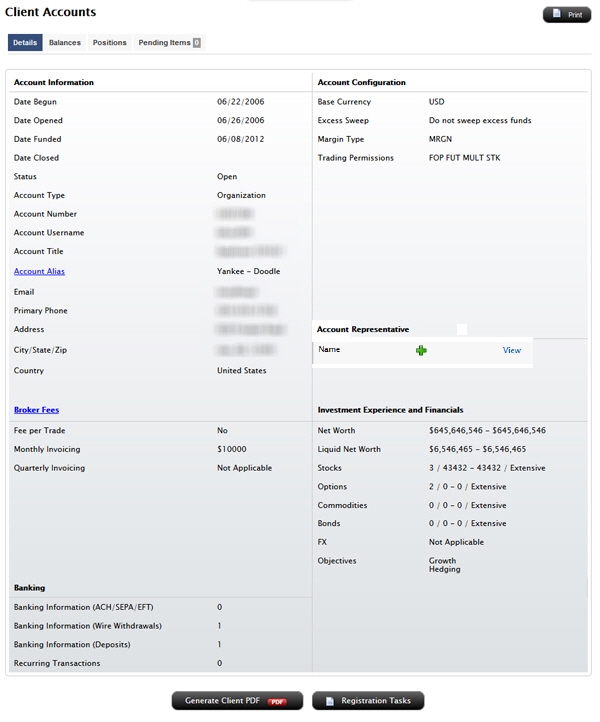The image size is (600, 722).
Task: Click the Investment Experience and Financials header
Action: coord(390,410)
